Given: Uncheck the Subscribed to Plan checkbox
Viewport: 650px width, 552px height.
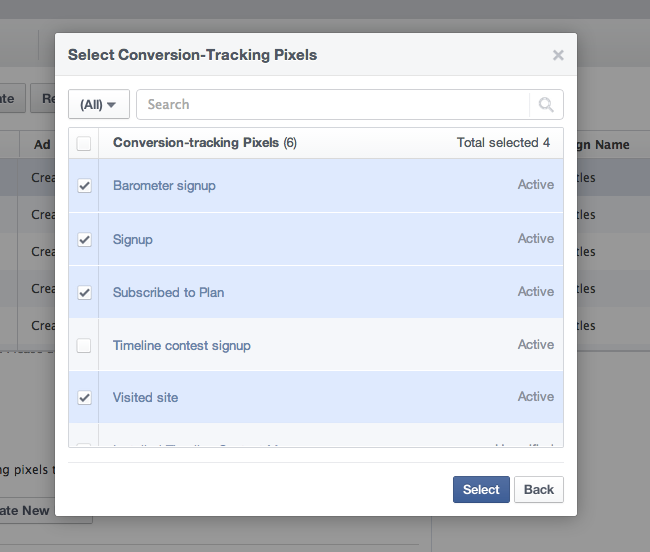Looking at the screenshot, I should 84,293.
